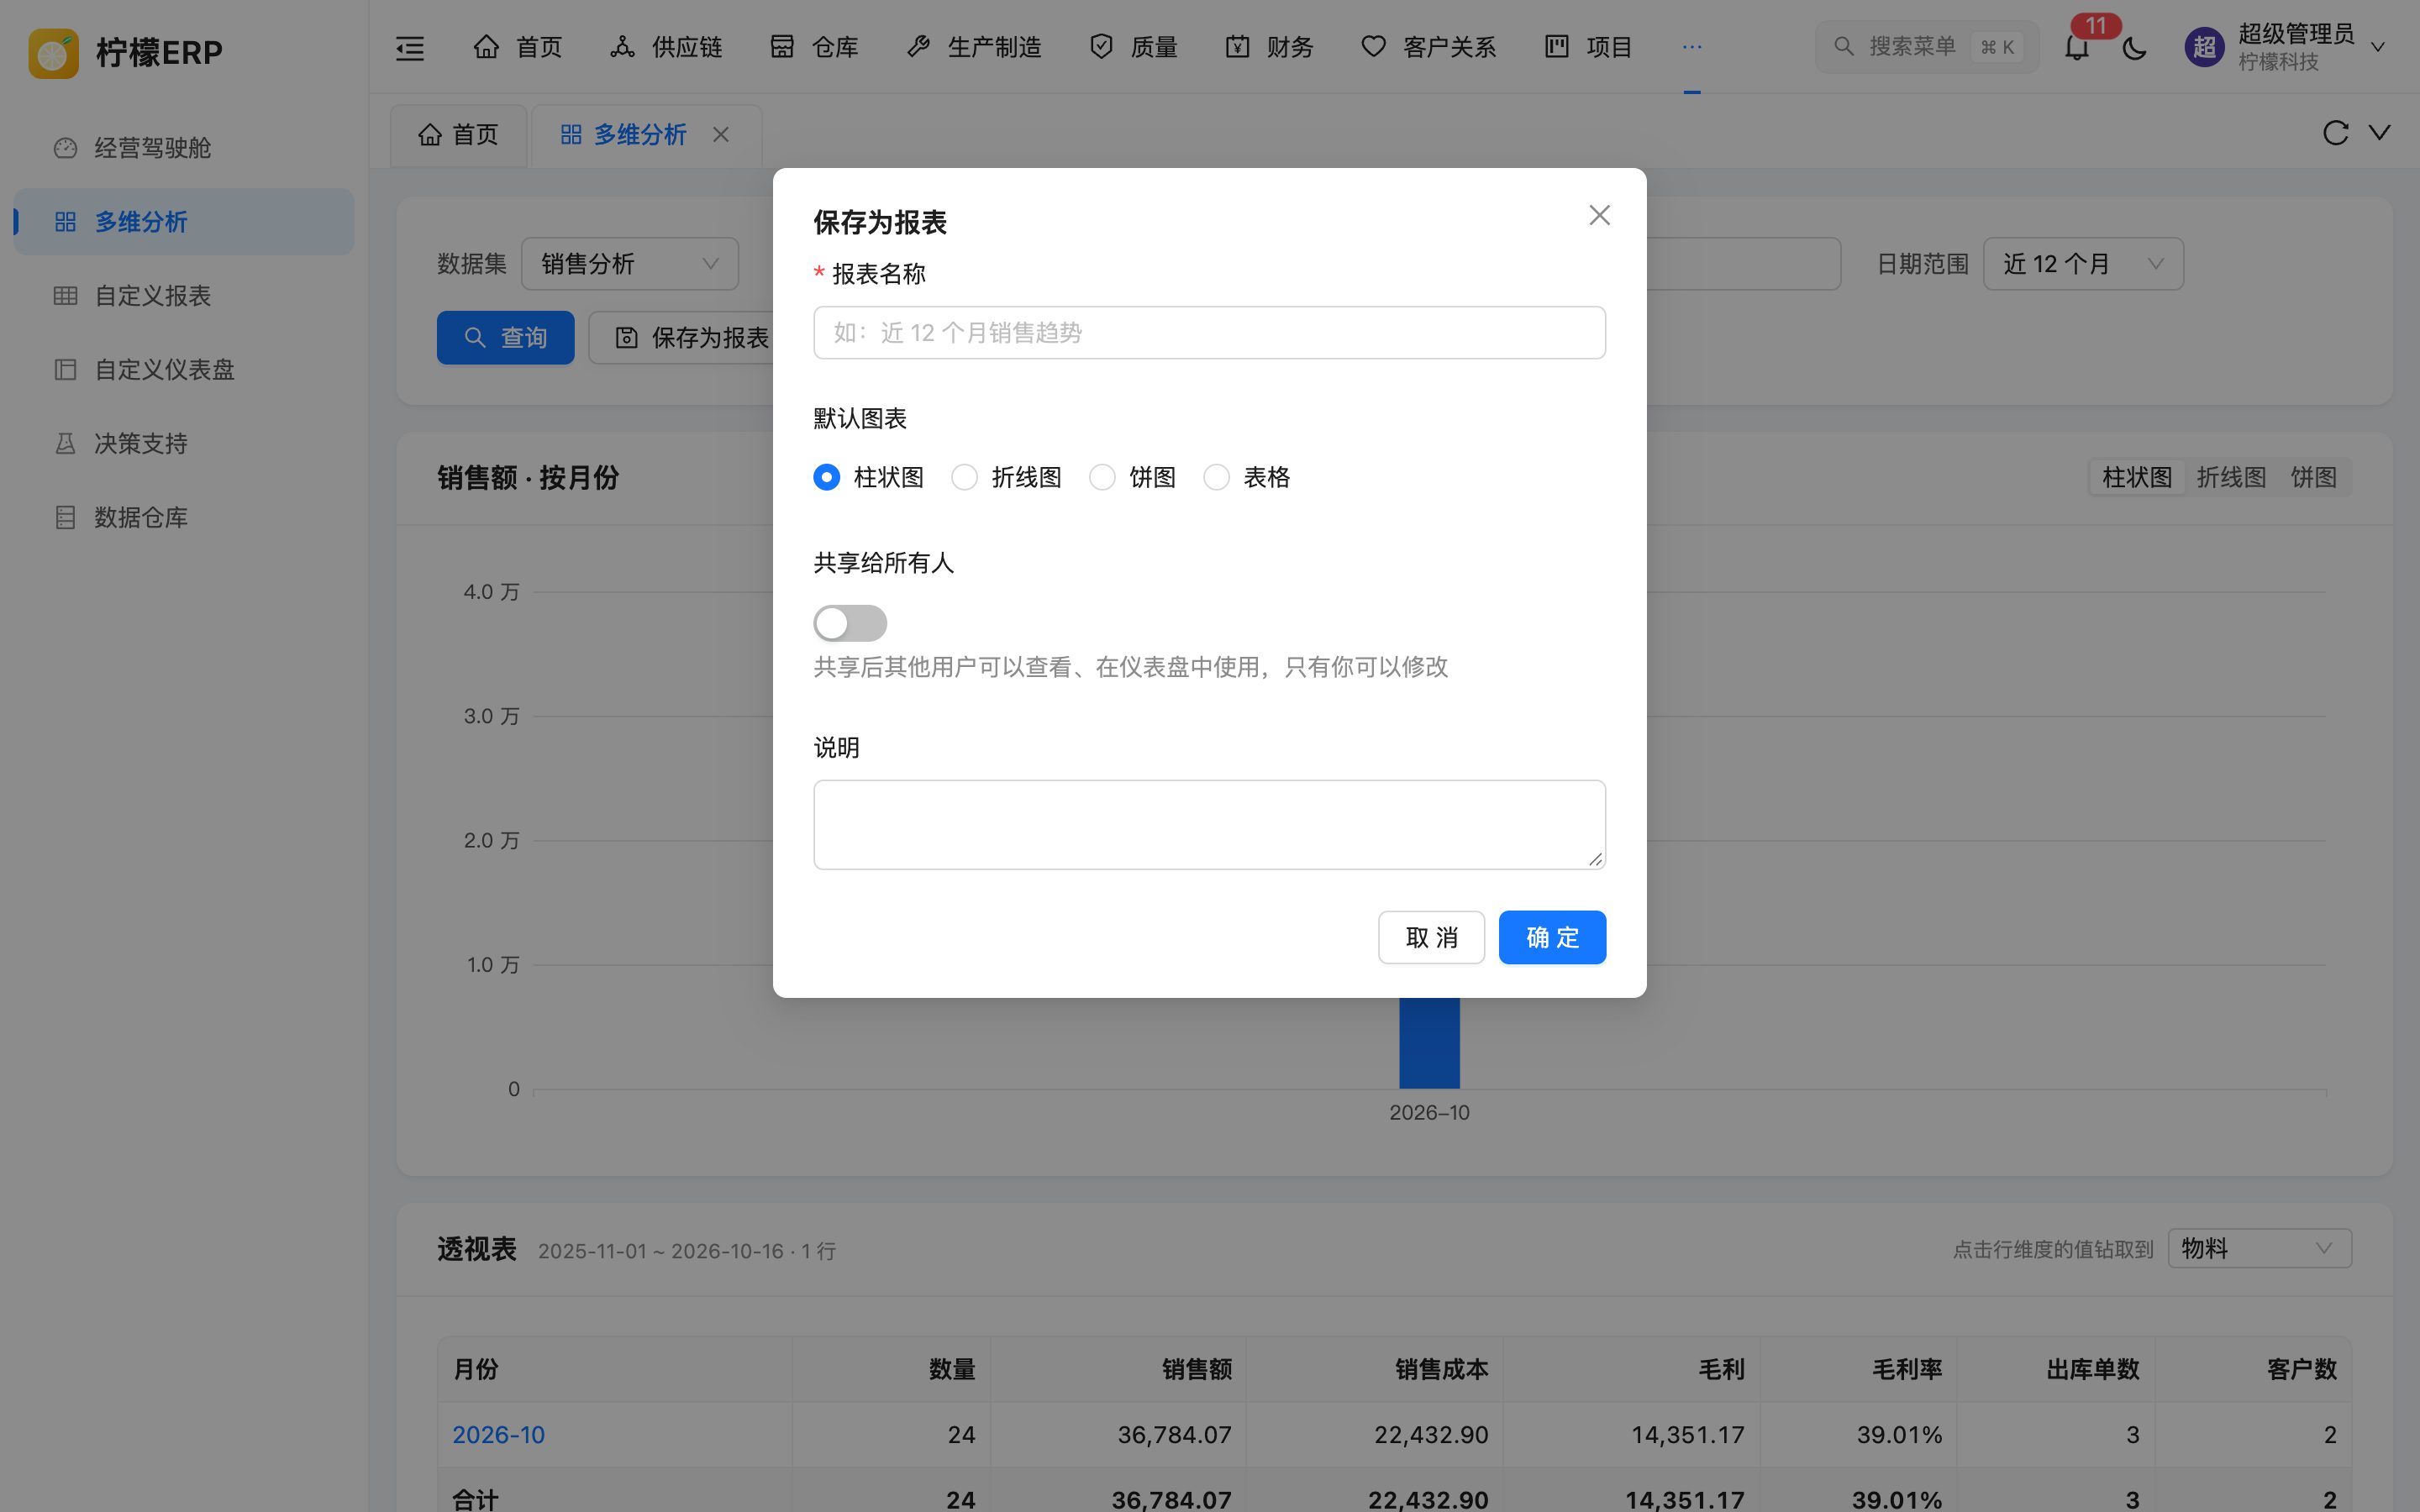Click the 确定 button
Image resolution: width=2420 pixels, height=1512 pixels.
tap(1552, 937)
